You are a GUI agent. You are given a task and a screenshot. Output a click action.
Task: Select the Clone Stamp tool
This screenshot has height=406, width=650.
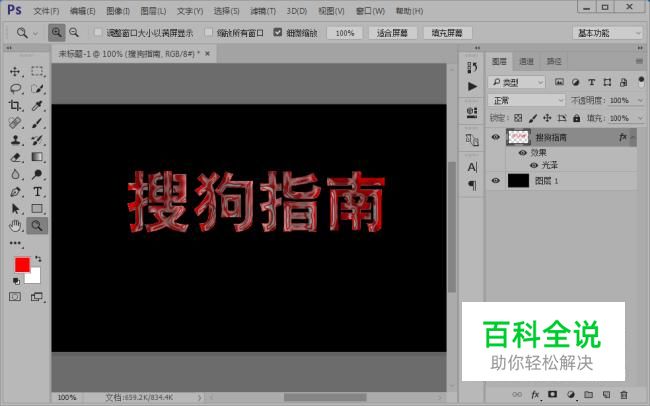(x=15, y=140)
